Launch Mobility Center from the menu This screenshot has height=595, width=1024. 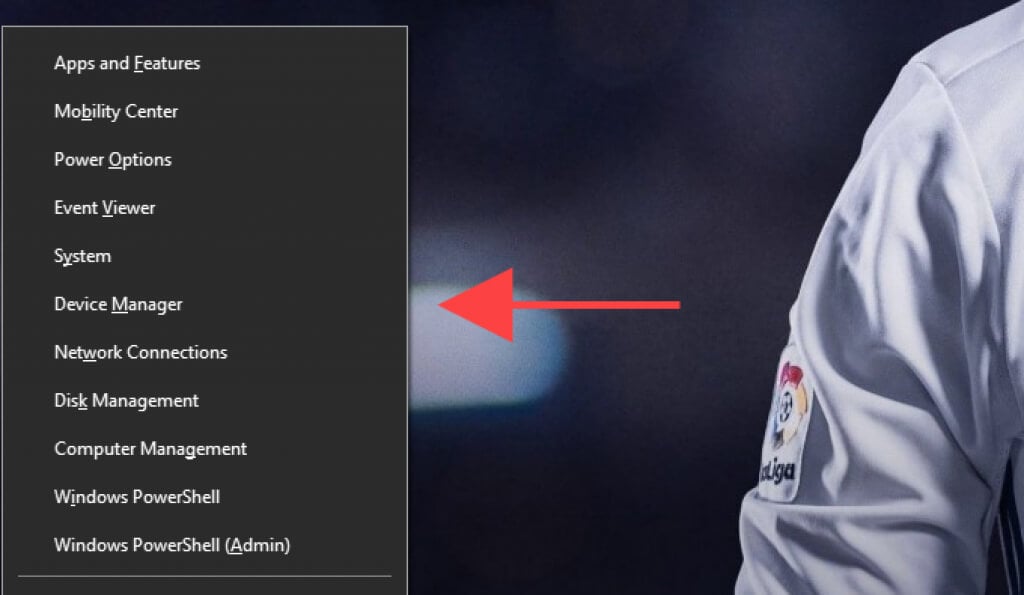116,112
